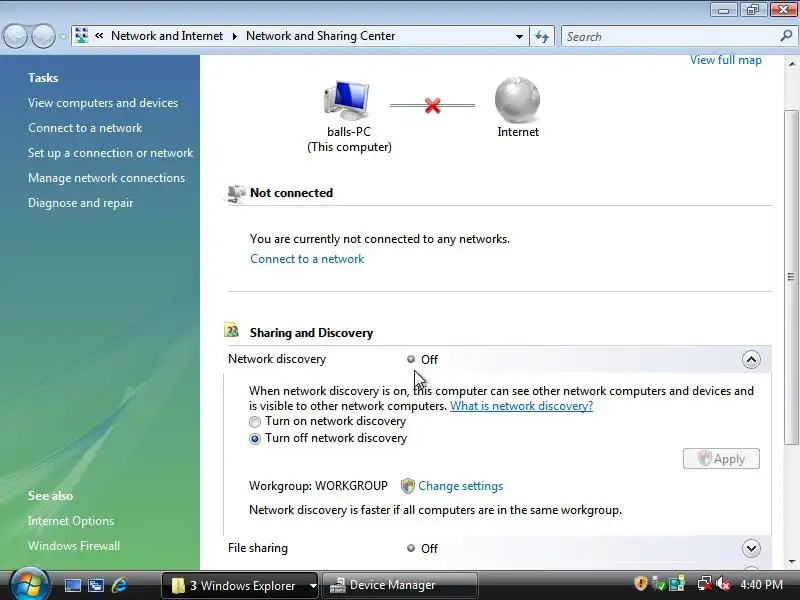The height and width of the screenshot is (600, 800).
Task: Open Set up a connection or network
Action: coord(111,153)
